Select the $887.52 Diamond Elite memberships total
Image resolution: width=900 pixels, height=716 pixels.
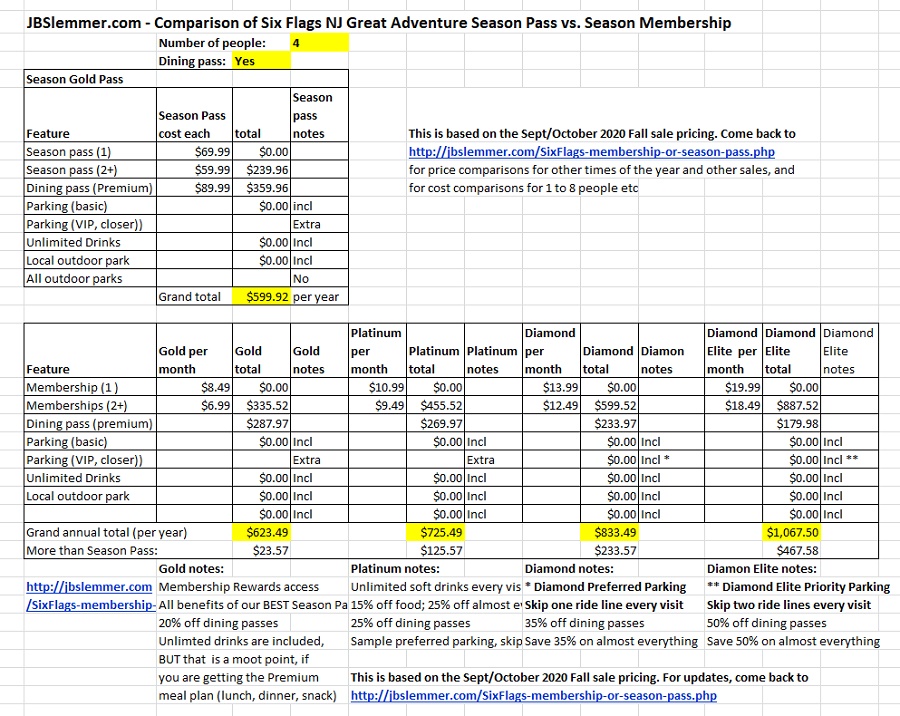[x=792, y=405]
